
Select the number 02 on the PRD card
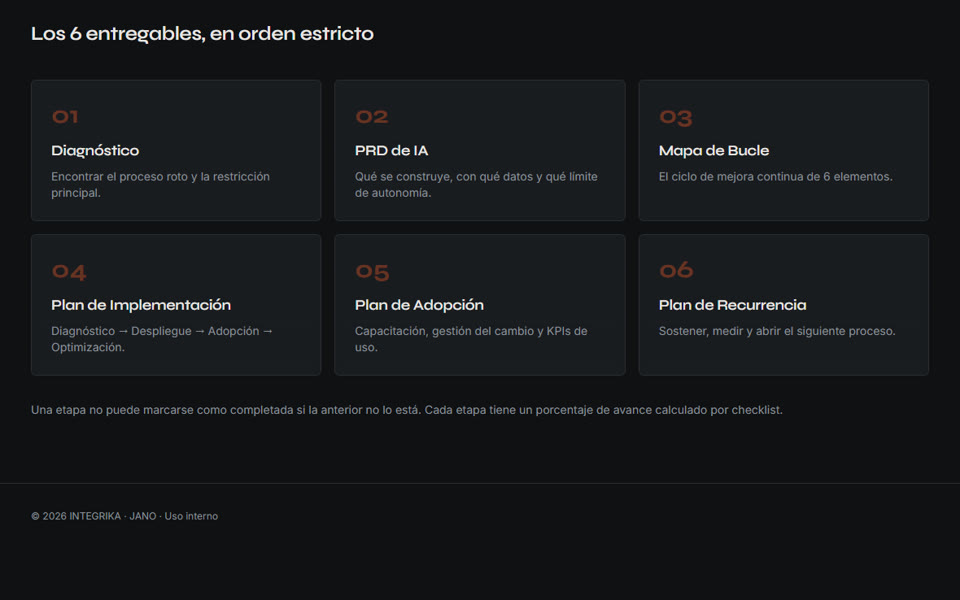[372, 117]
